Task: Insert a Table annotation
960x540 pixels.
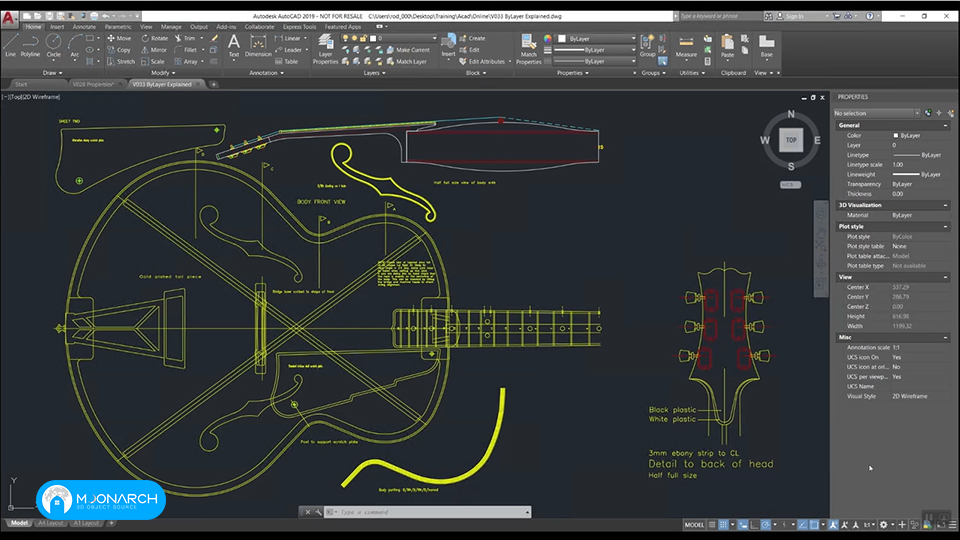Action: pos(287,61)
